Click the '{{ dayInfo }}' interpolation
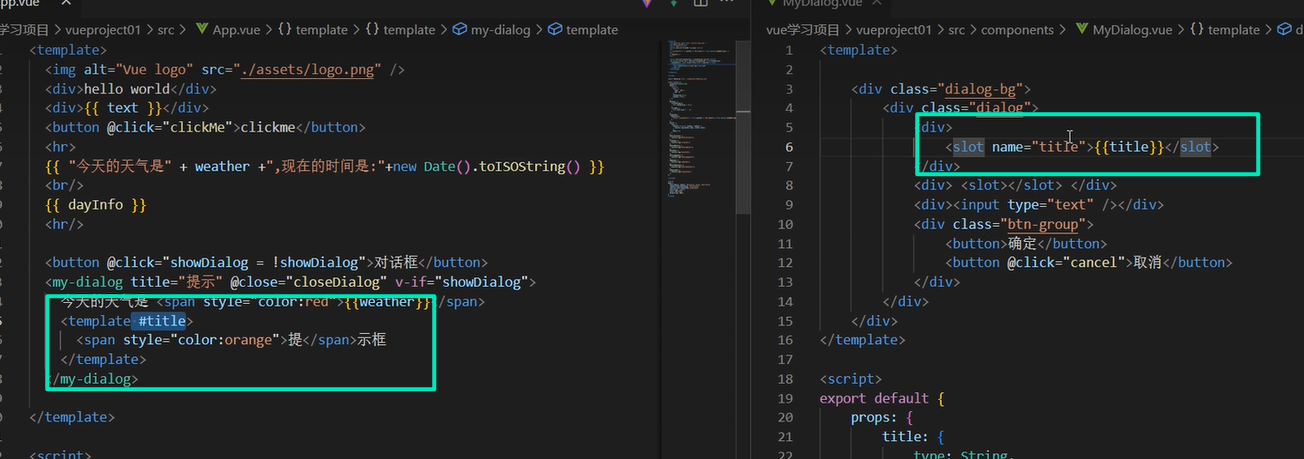 click(x=96, y=205)
